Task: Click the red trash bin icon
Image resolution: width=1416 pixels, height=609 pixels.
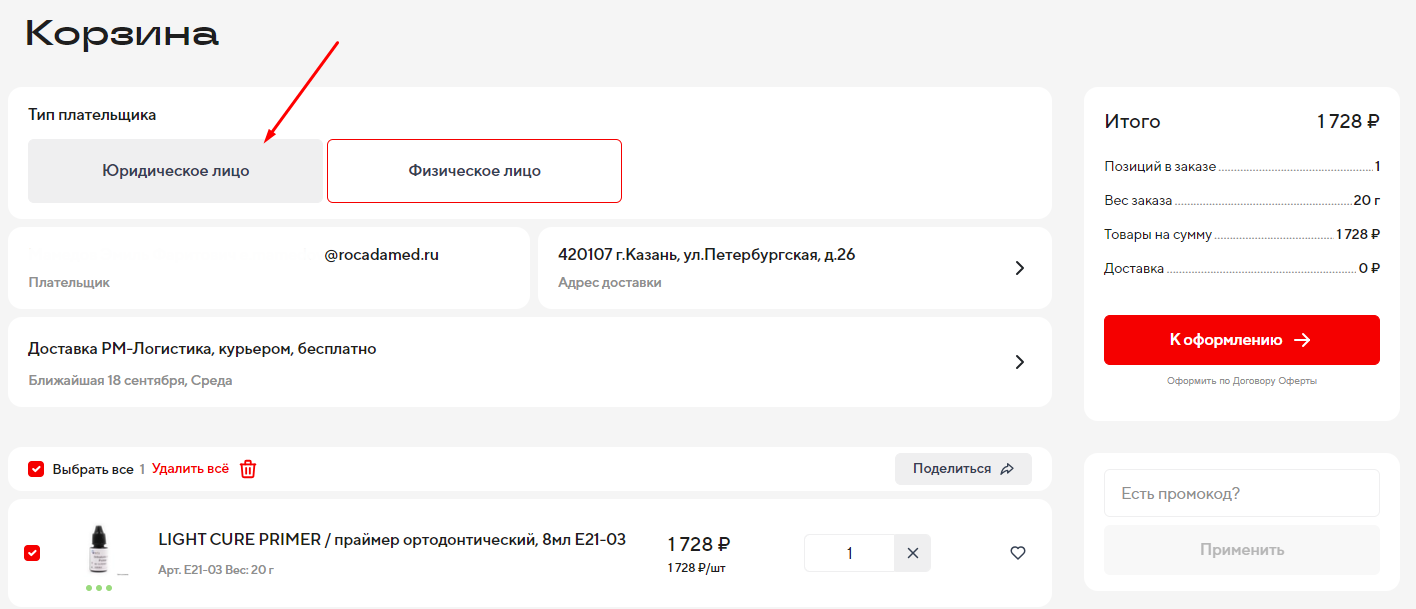Action: click(x=248, y=469)
